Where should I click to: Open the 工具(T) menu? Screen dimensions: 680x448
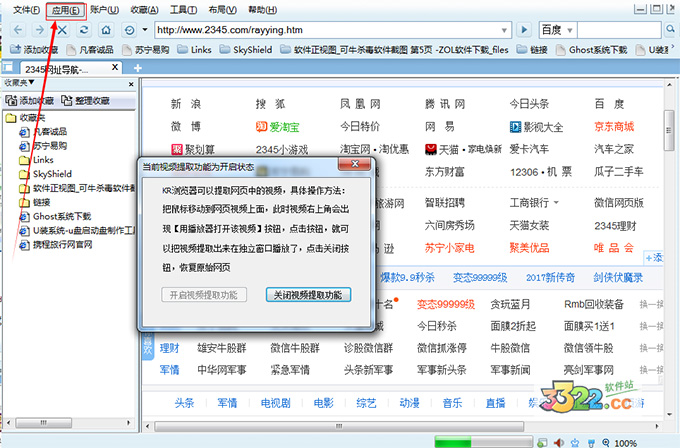coord(183,10)
